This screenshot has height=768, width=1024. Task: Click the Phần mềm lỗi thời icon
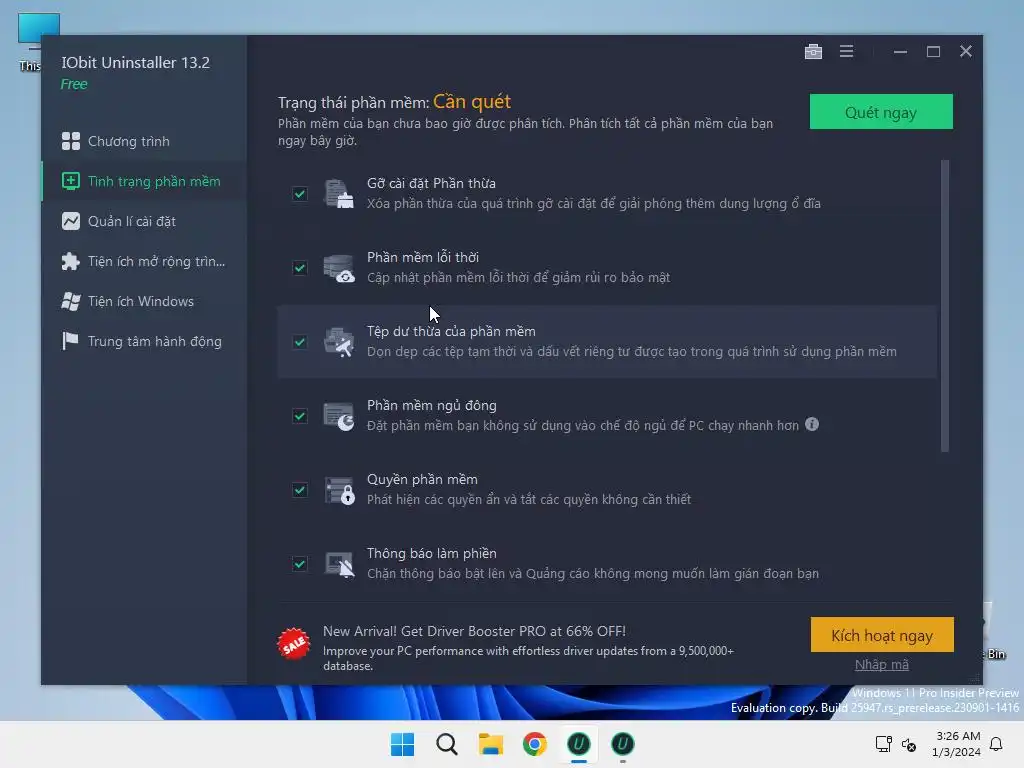pos(339,268)
